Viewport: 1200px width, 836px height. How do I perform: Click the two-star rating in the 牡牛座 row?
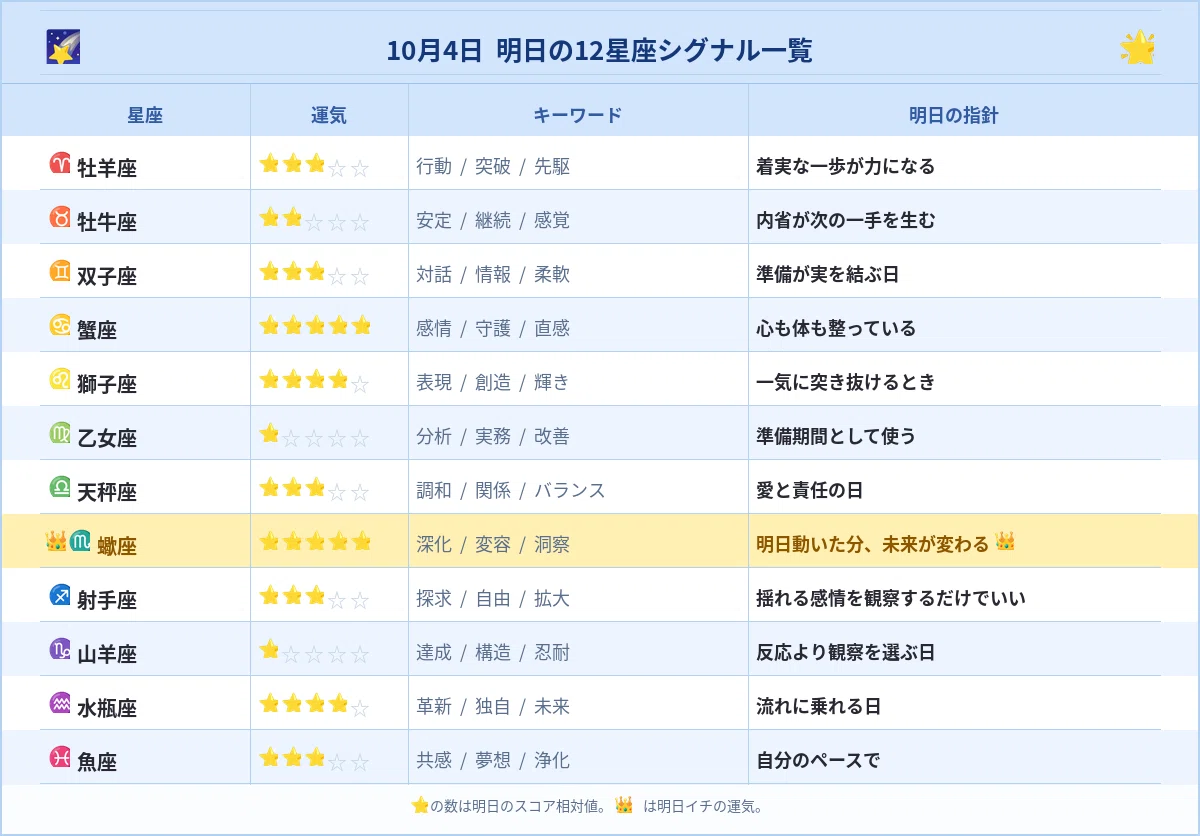(315, 218)
